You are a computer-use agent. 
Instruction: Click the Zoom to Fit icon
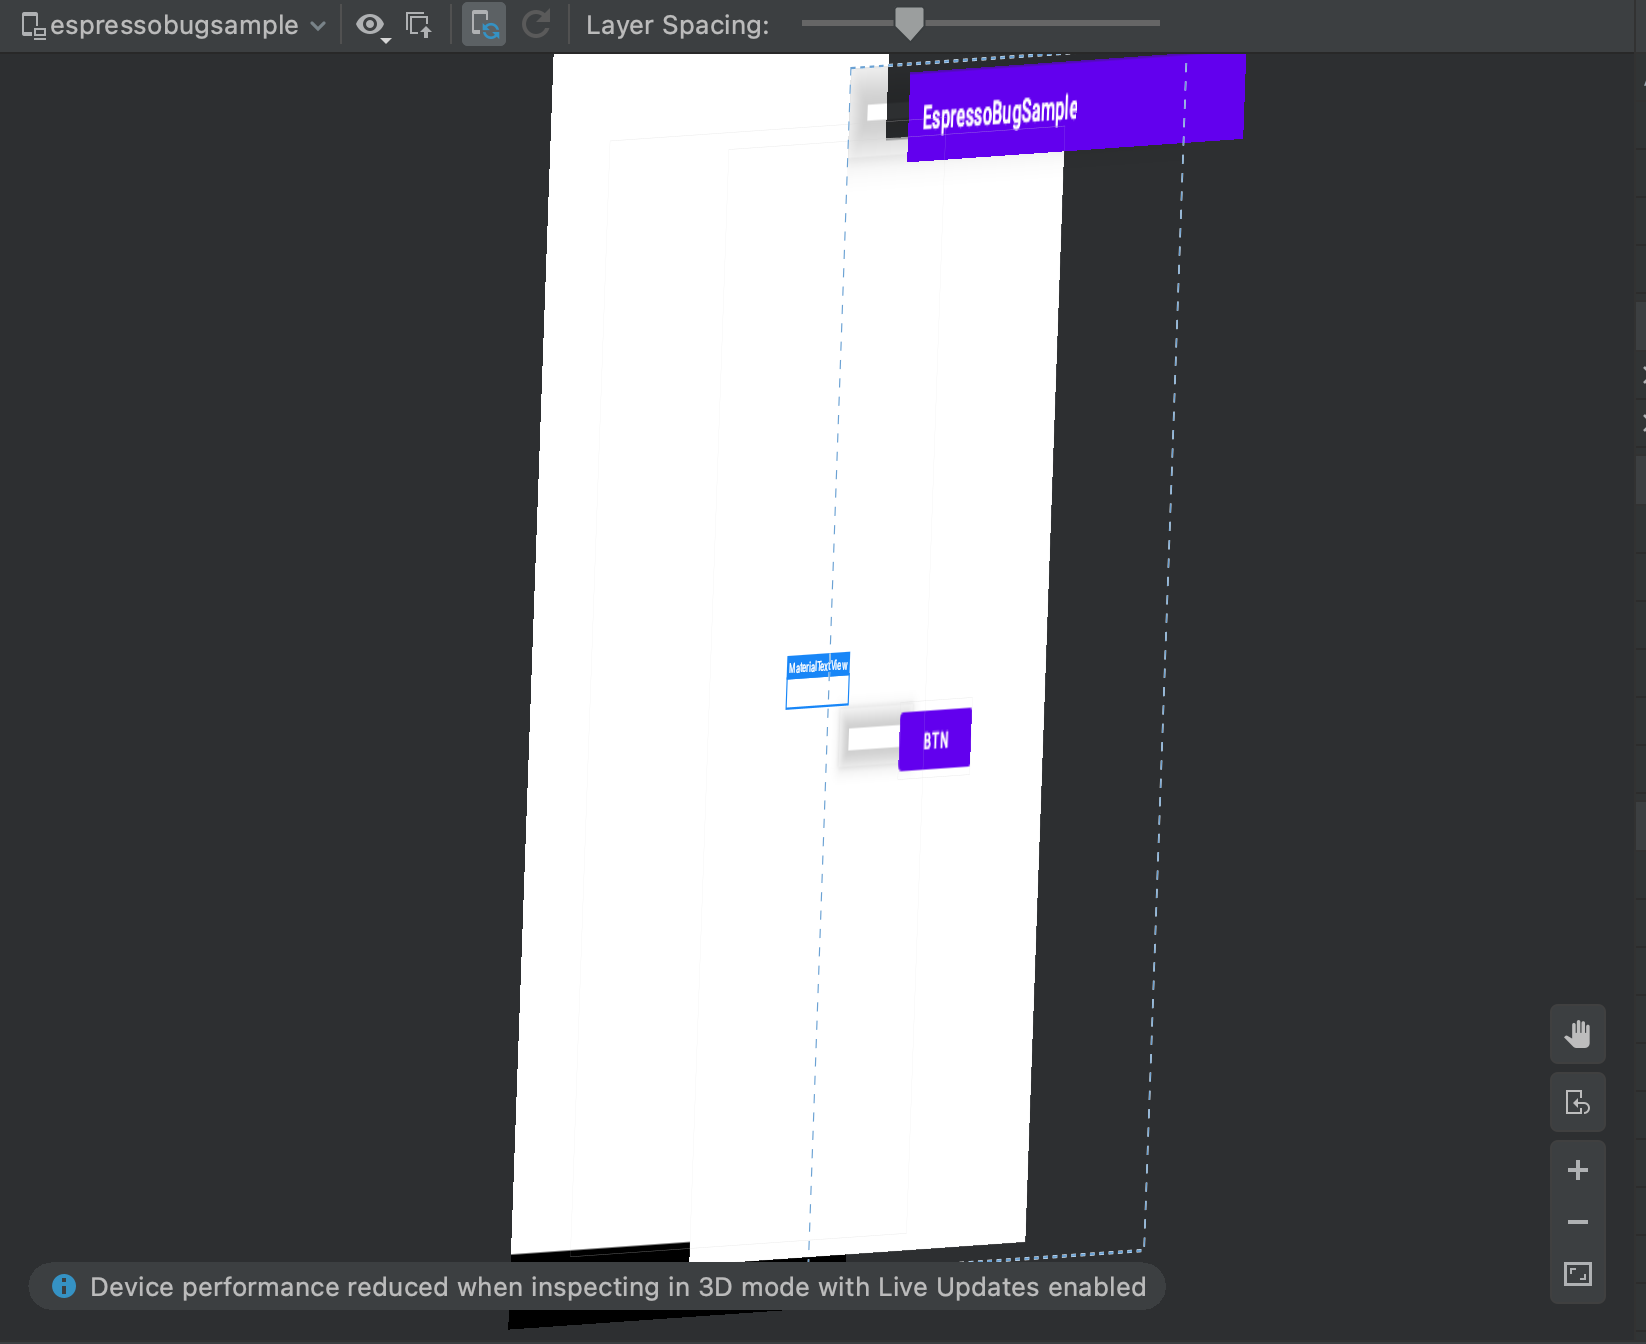click(x=1578, y=1274)
